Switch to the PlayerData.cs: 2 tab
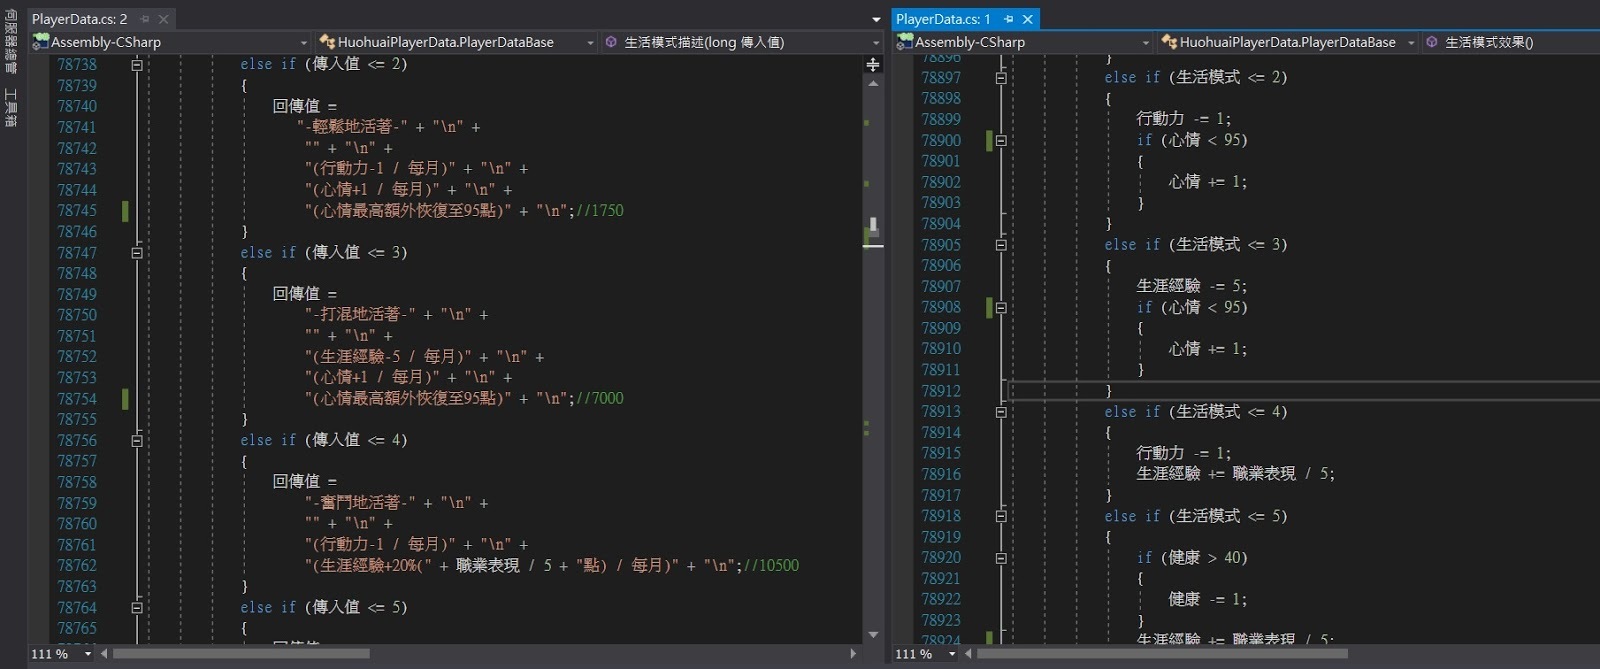 click(80, 19)
